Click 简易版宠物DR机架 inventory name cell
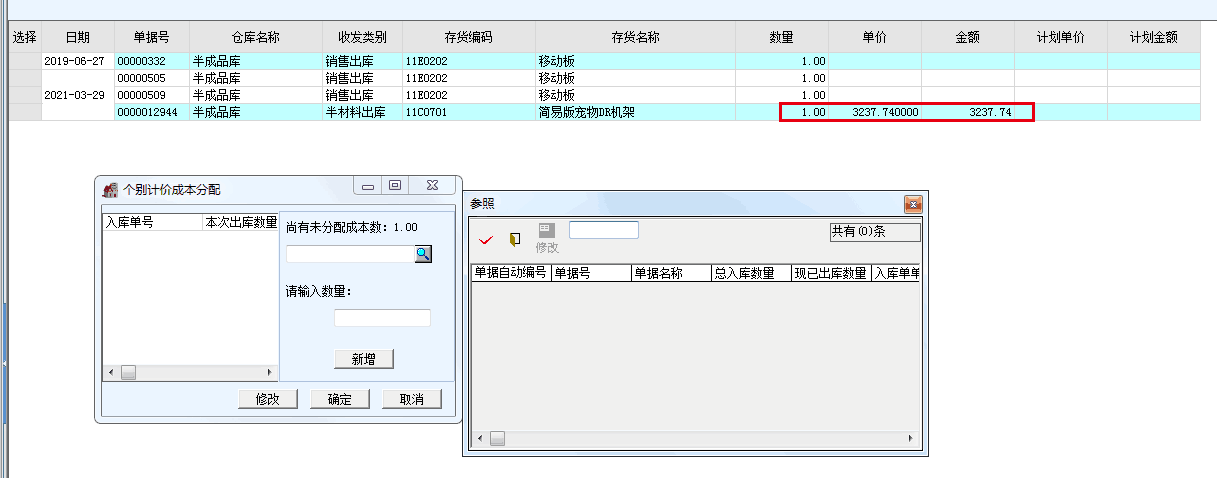1217x478 pixels. (x=636, y=112)
